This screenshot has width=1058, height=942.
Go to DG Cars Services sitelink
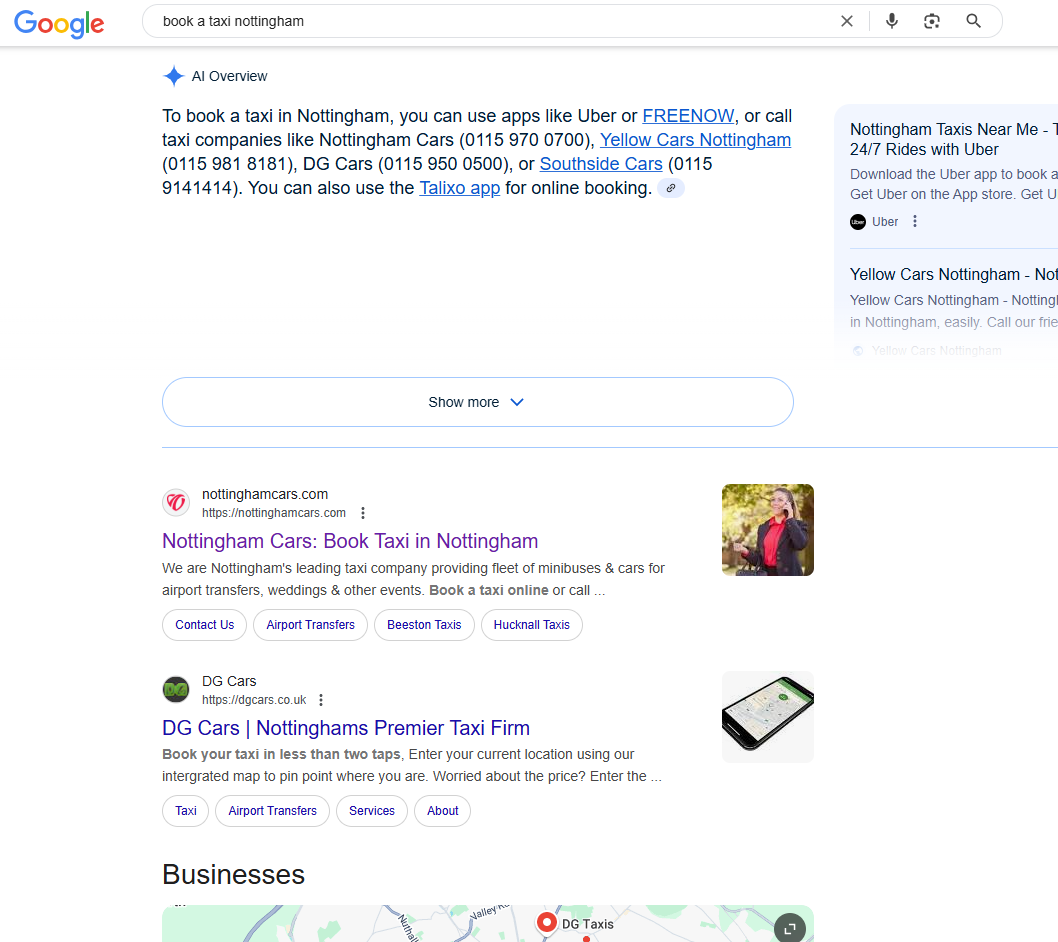[x=372, y=810]
